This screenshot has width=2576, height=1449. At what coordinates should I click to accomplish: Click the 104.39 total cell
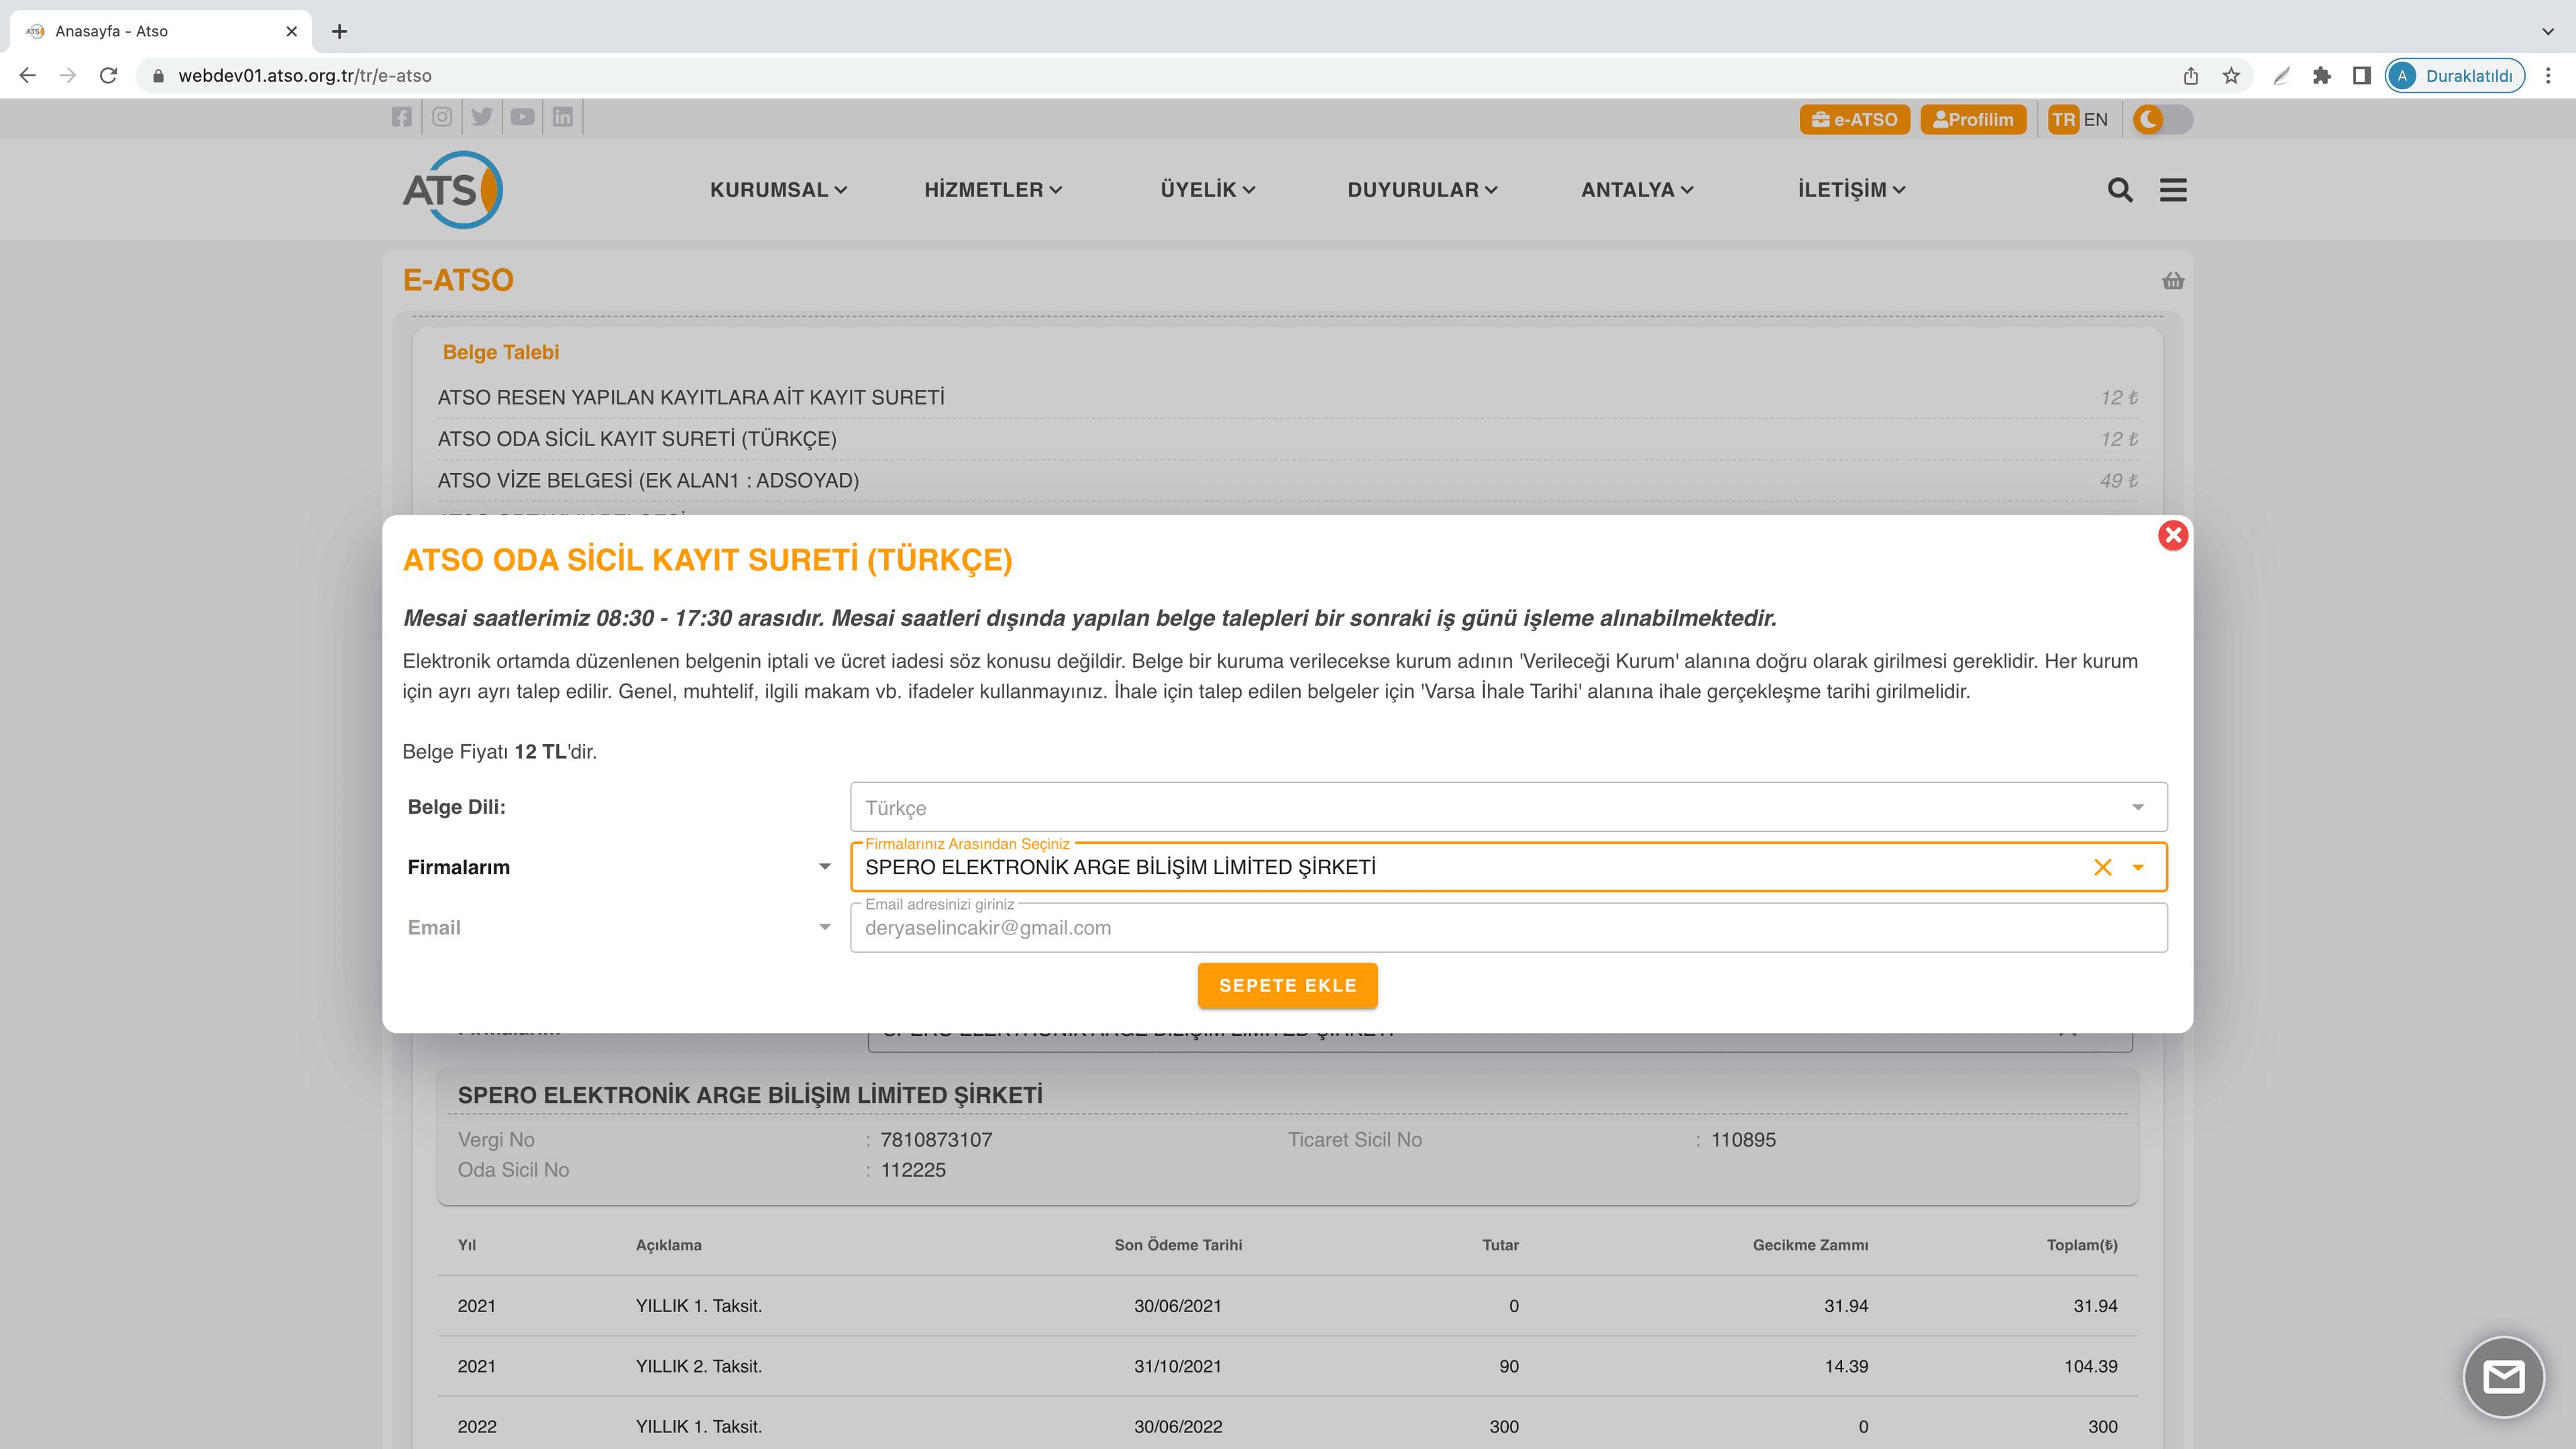(x=2091, y=1366)
